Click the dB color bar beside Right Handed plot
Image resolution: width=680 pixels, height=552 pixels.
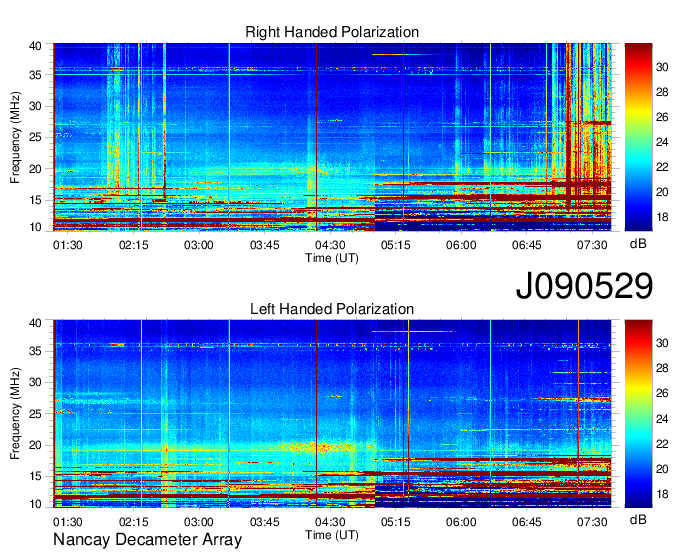coord(638,137)
